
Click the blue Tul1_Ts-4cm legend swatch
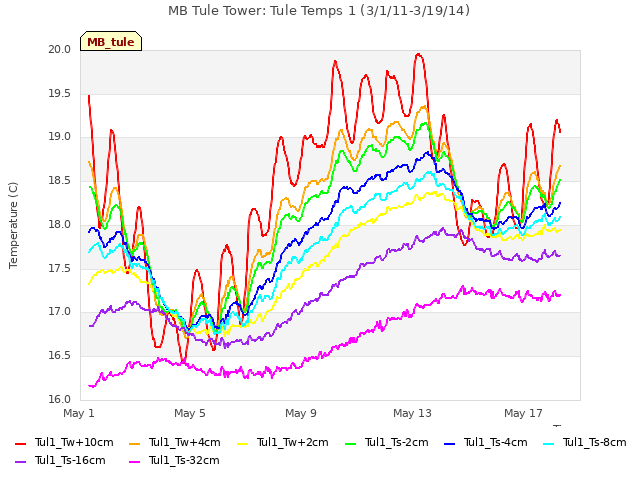click(449, 444)
